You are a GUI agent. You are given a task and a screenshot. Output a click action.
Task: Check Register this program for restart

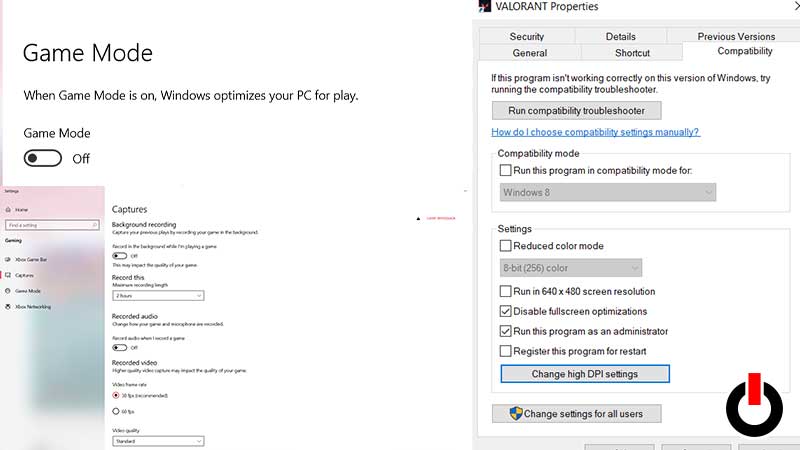point(506,351)
